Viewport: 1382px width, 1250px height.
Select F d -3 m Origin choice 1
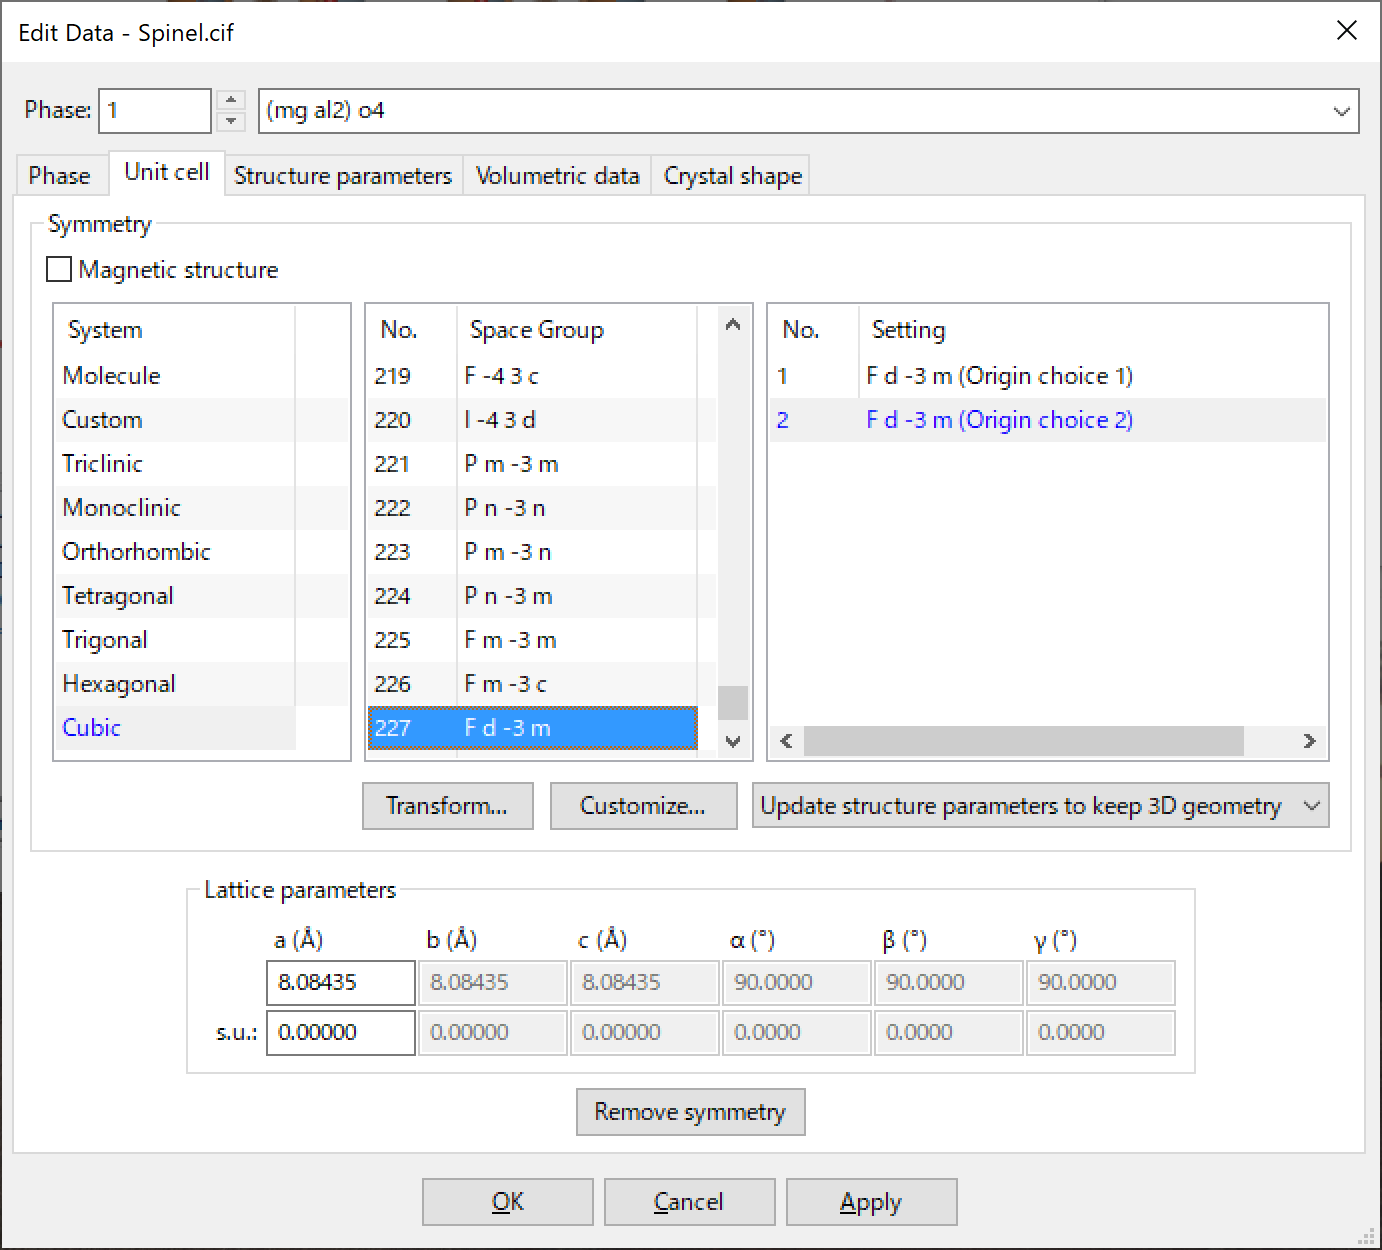998,376
